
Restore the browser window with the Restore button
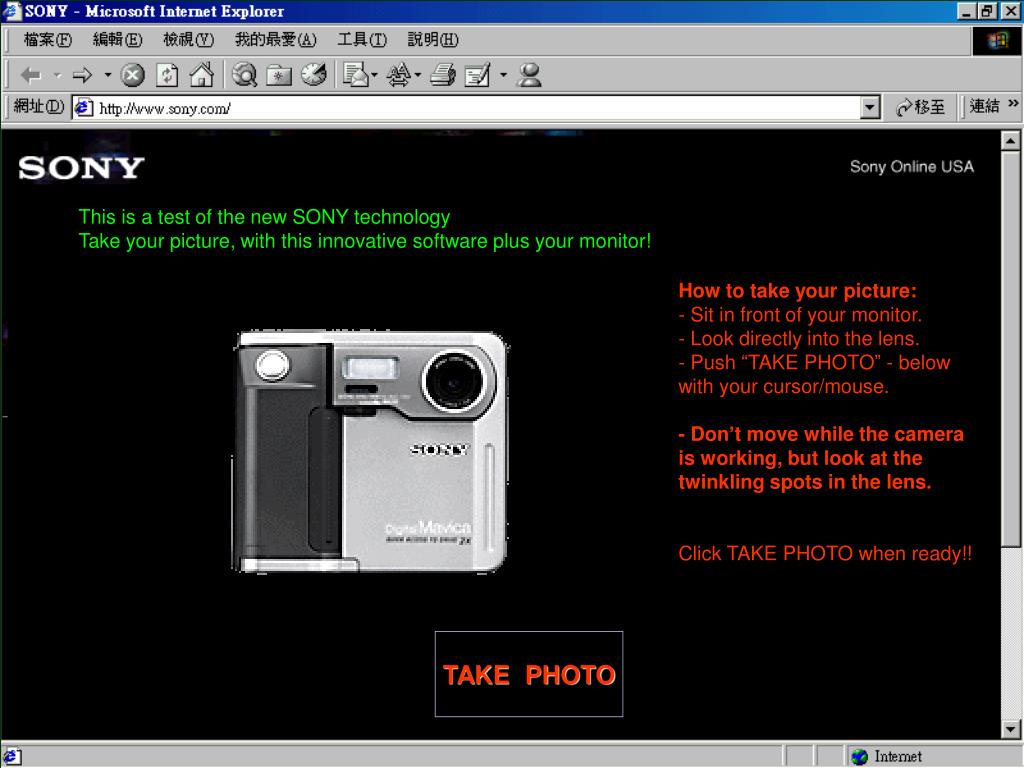coord(987,11)
